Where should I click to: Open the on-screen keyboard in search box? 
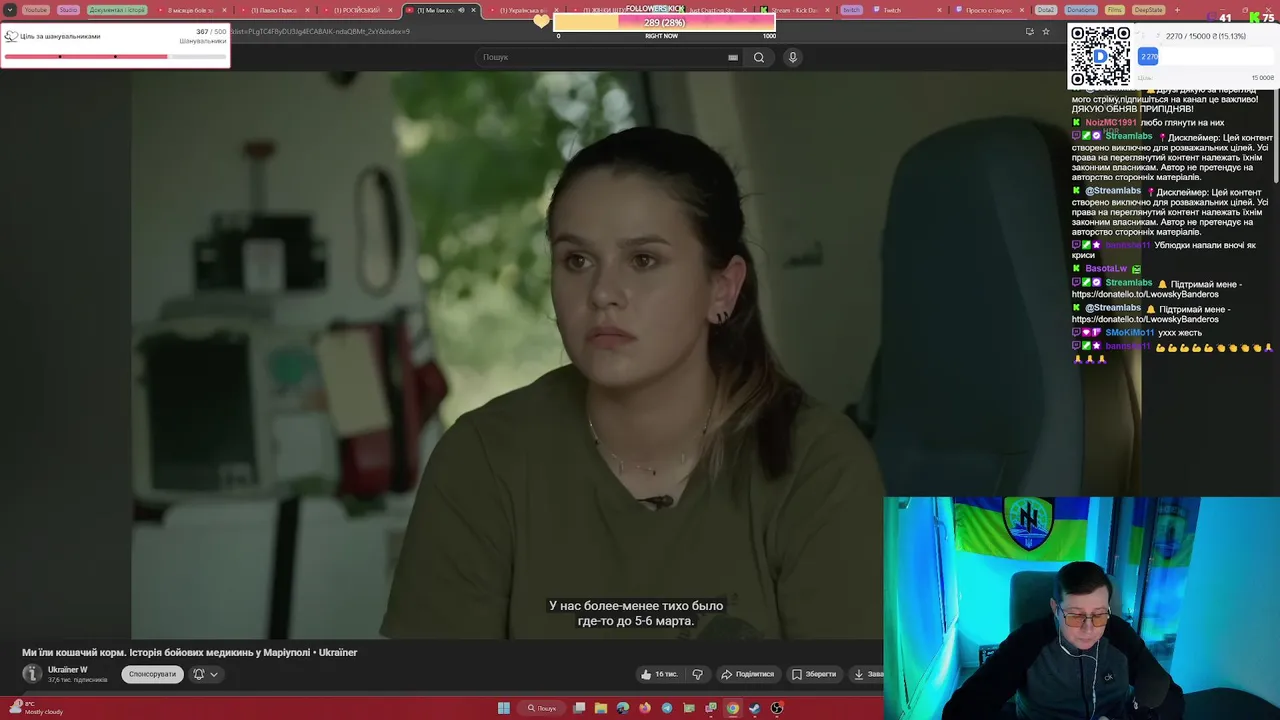pyautogui.click(x=733, y=57)
